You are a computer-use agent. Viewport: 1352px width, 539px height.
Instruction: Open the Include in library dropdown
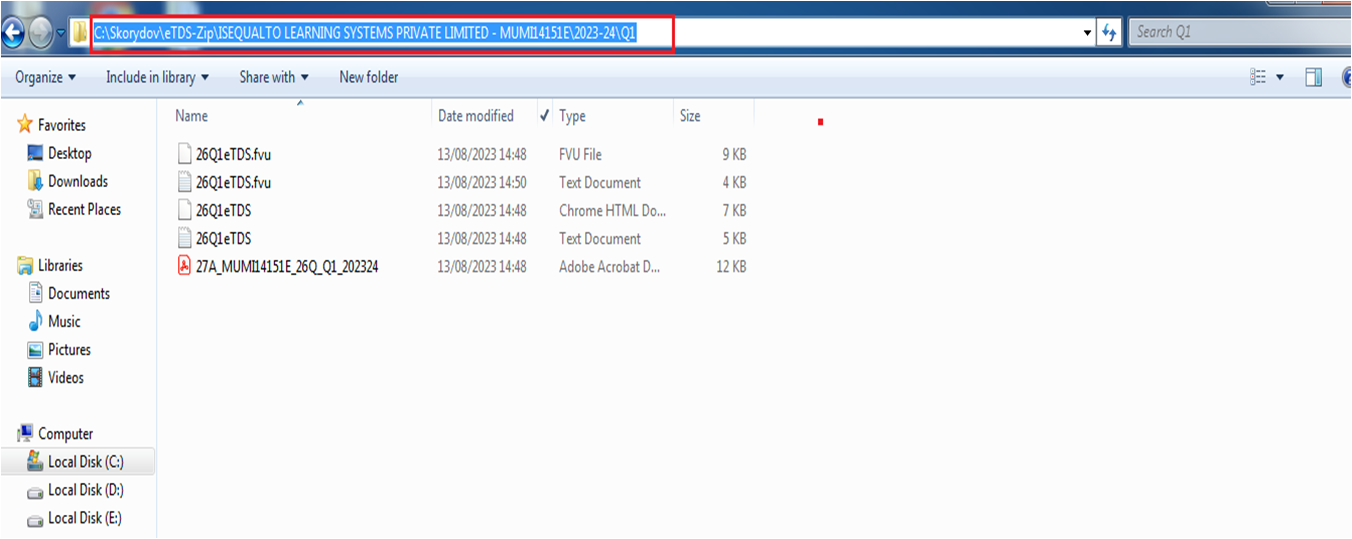(x=157, y=77)
